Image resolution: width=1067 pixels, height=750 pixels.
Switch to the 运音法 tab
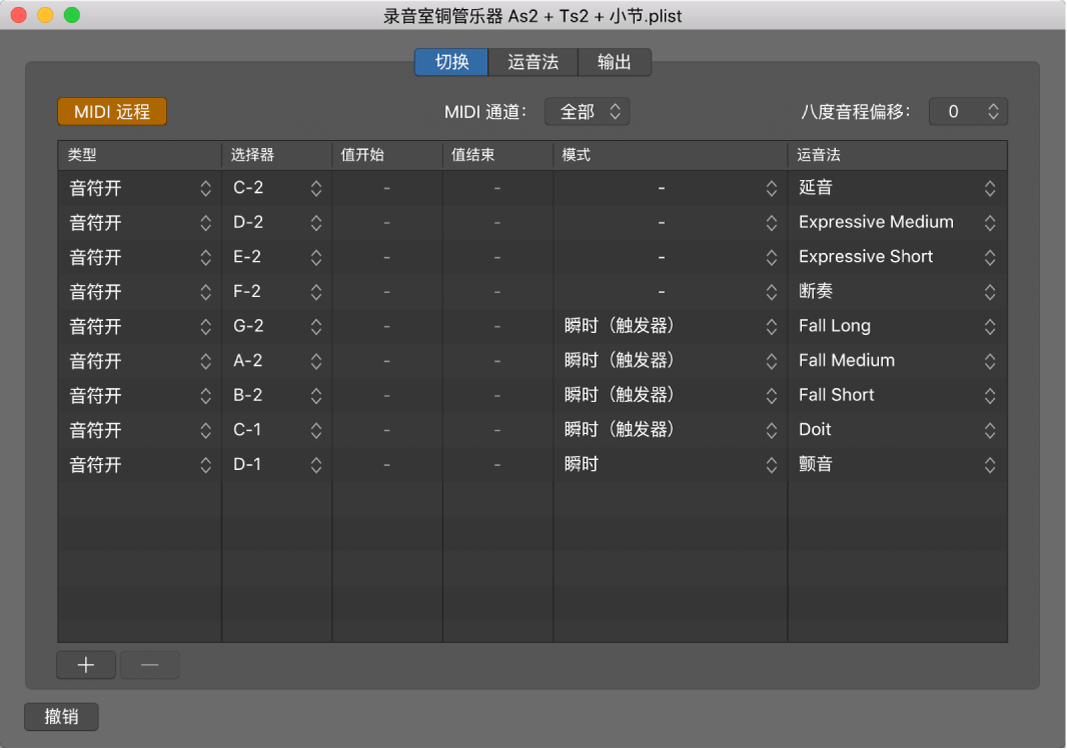point(533,61)
